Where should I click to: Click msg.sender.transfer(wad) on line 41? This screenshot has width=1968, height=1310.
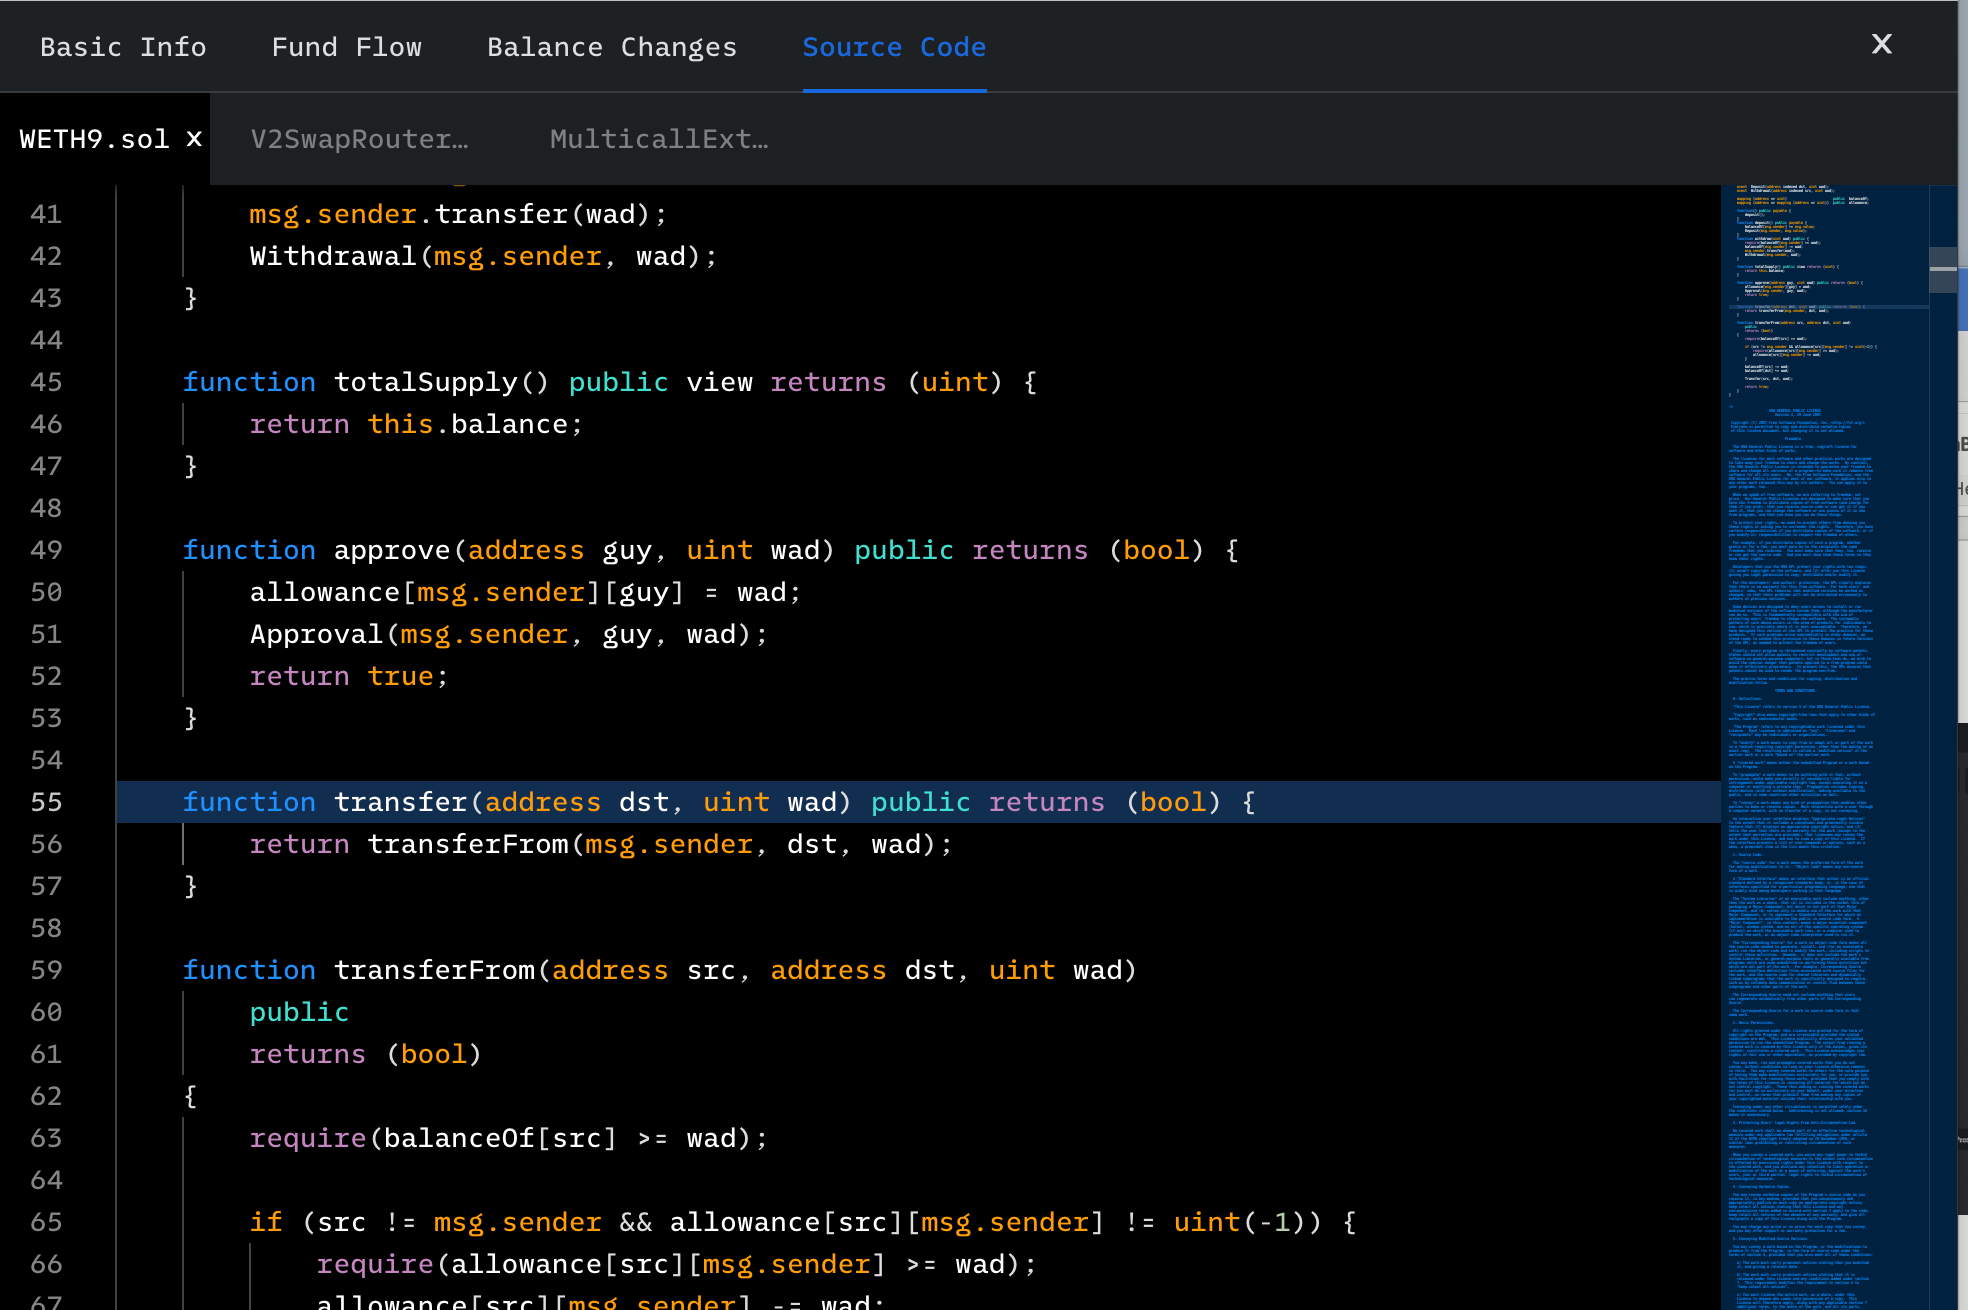coord(459,215)
